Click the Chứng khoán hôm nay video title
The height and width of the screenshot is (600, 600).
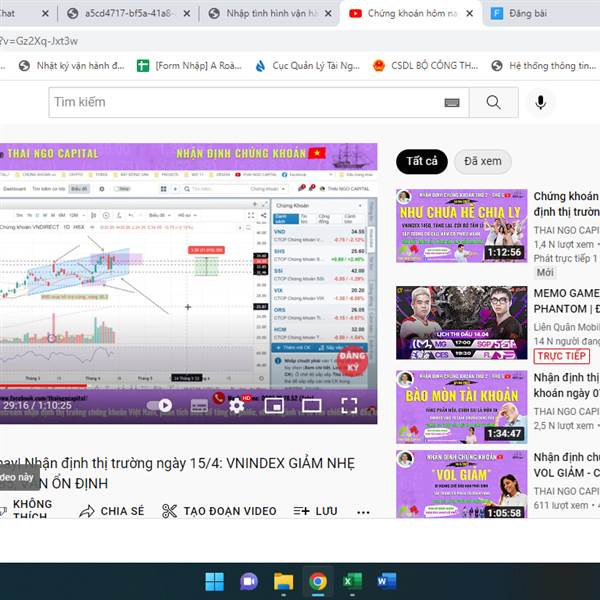[x=567, y=204]
